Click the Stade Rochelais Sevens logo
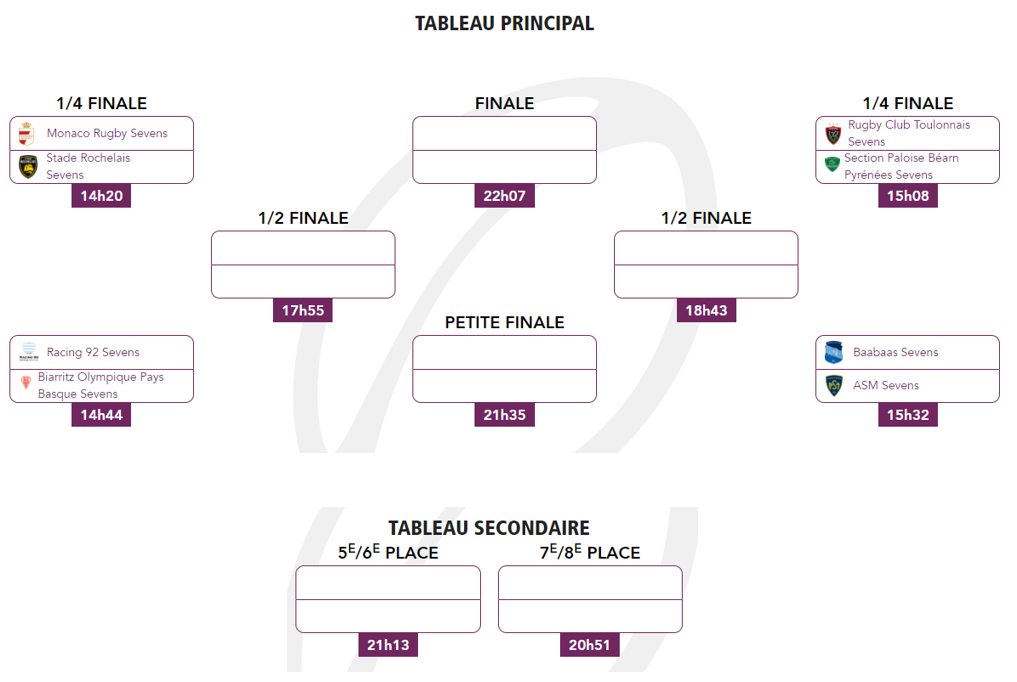Image resolution: width=1017 pixels, height=682 pixels. 28,167
